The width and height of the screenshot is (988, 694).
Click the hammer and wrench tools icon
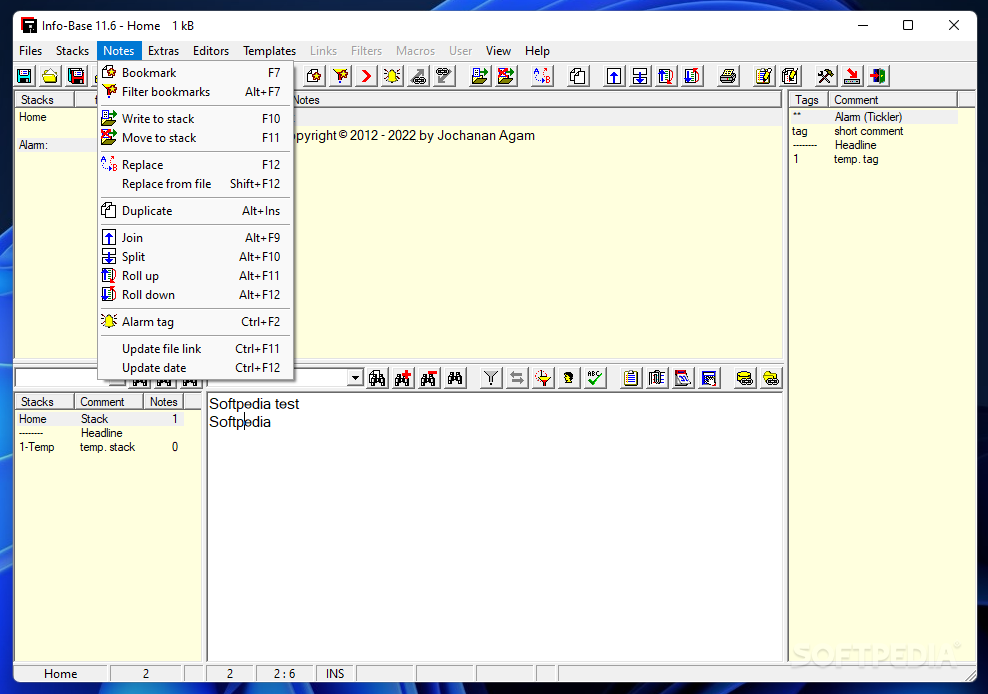click(825, 76)
